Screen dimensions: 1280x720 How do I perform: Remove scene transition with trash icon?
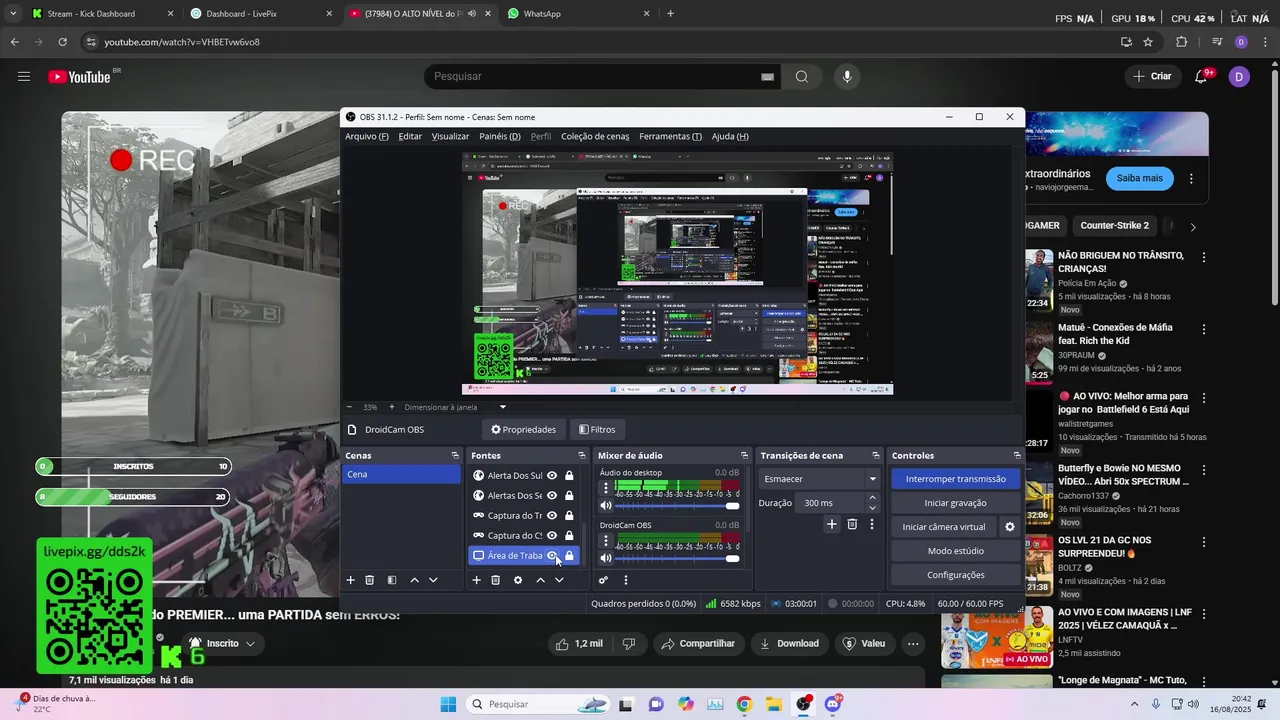point(852,524)
